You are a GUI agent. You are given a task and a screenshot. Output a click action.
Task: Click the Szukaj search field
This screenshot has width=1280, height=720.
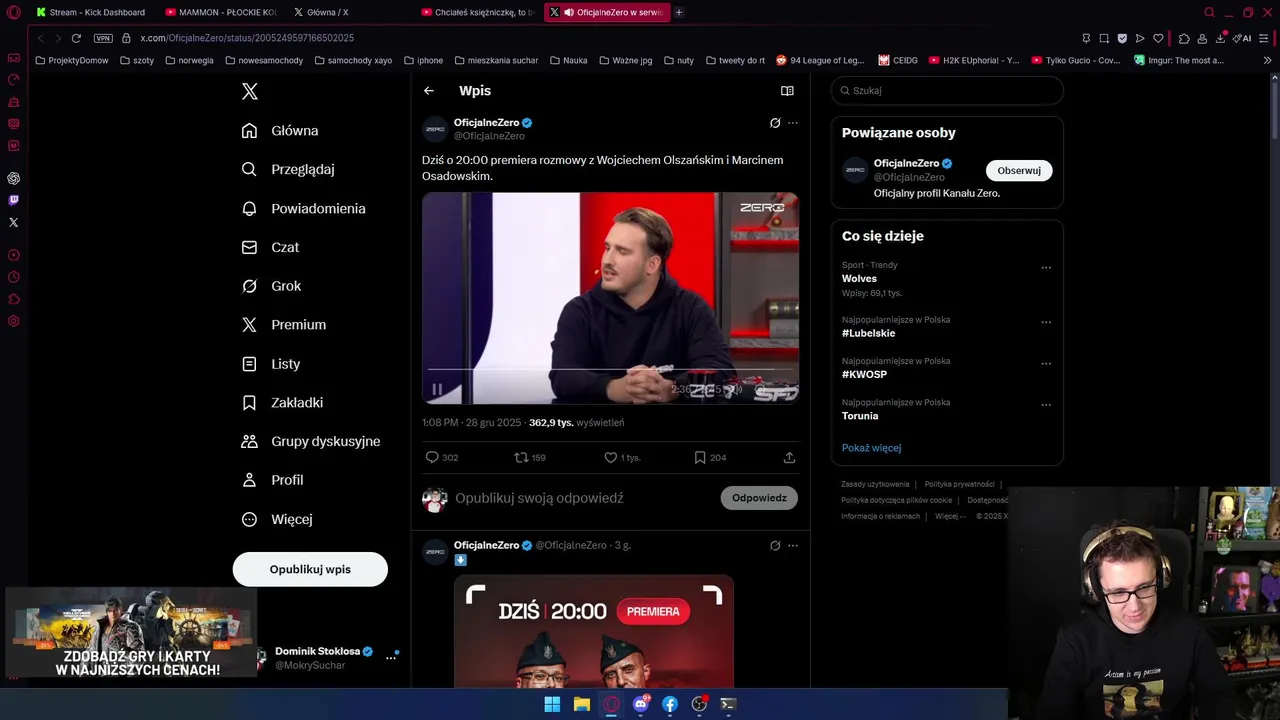(x=947, y=90)
